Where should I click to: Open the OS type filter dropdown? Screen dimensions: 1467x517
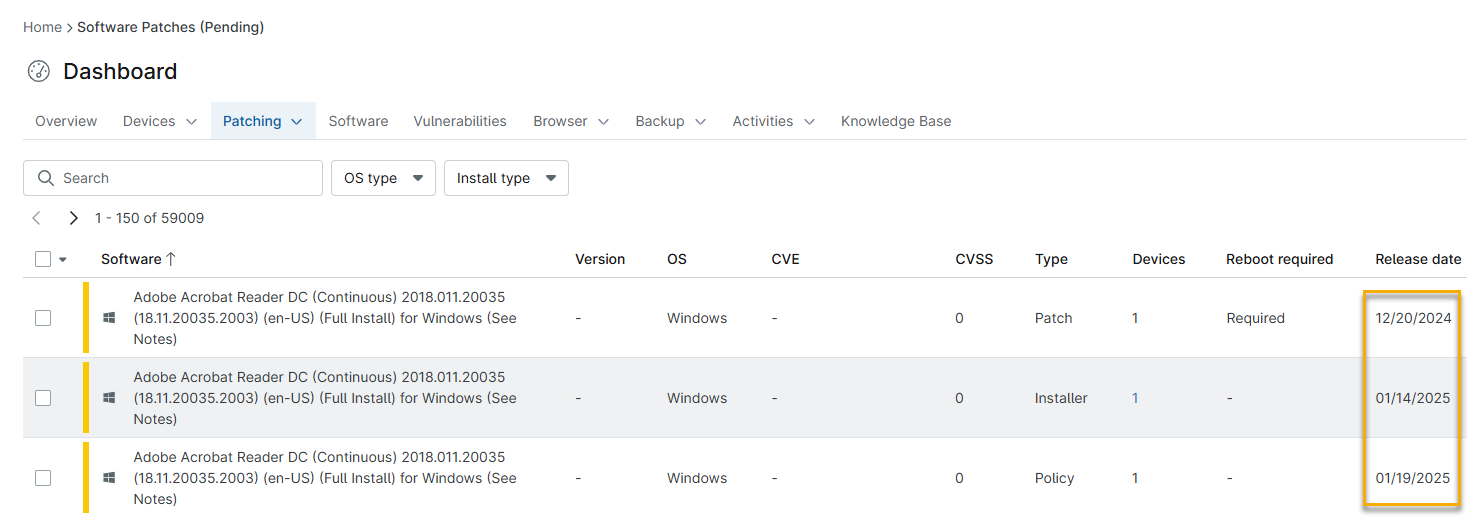tap(383, 178)
